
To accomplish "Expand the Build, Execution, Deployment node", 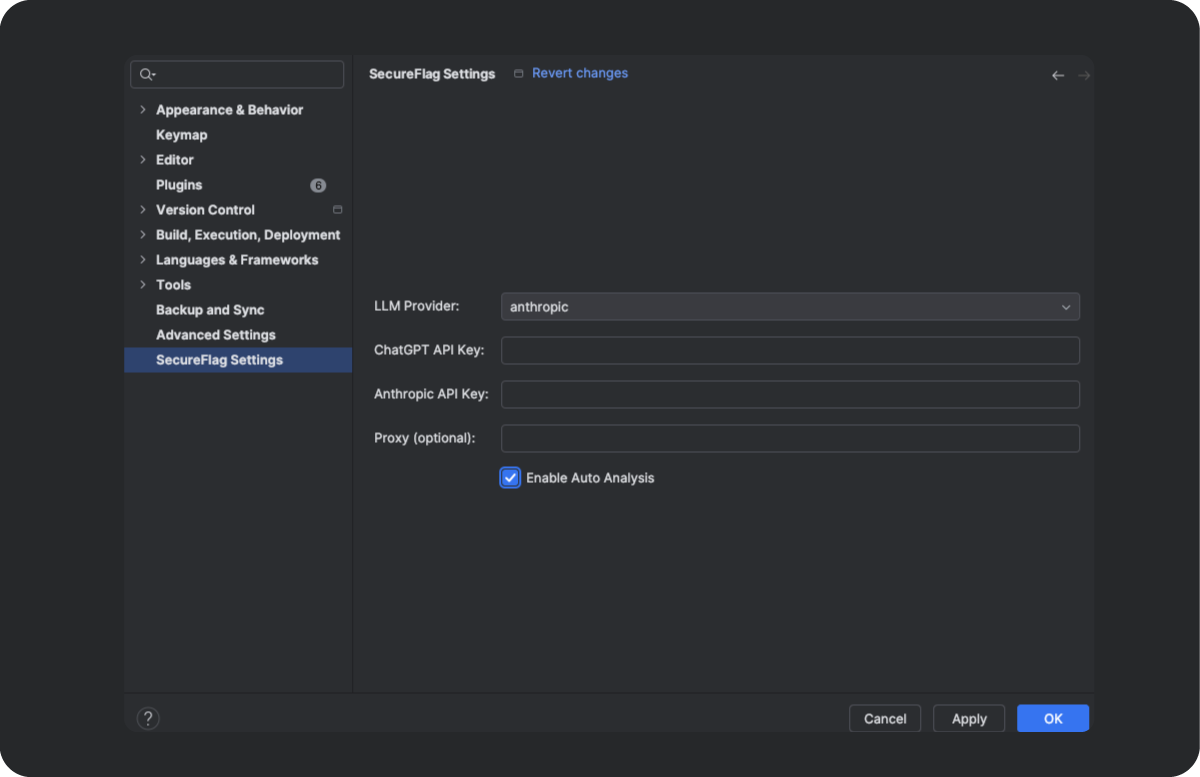I will coord(143,235).
